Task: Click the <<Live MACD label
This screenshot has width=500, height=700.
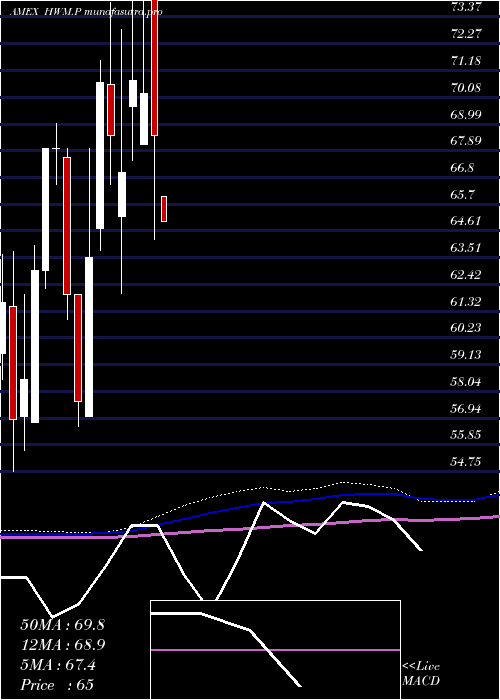Action: click(421, 674)
